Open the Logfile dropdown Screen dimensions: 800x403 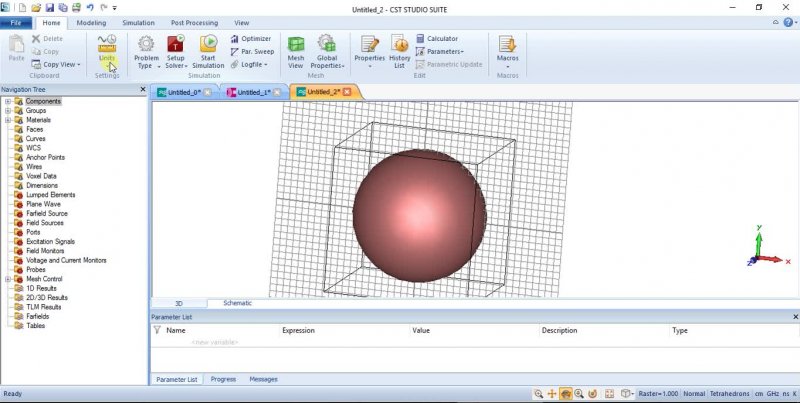(x=249, y=64)
